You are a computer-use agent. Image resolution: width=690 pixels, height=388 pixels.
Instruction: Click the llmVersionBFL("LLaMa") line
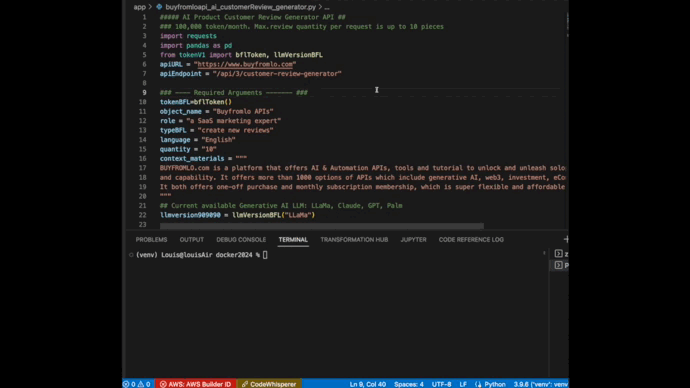tap(237, 215)
